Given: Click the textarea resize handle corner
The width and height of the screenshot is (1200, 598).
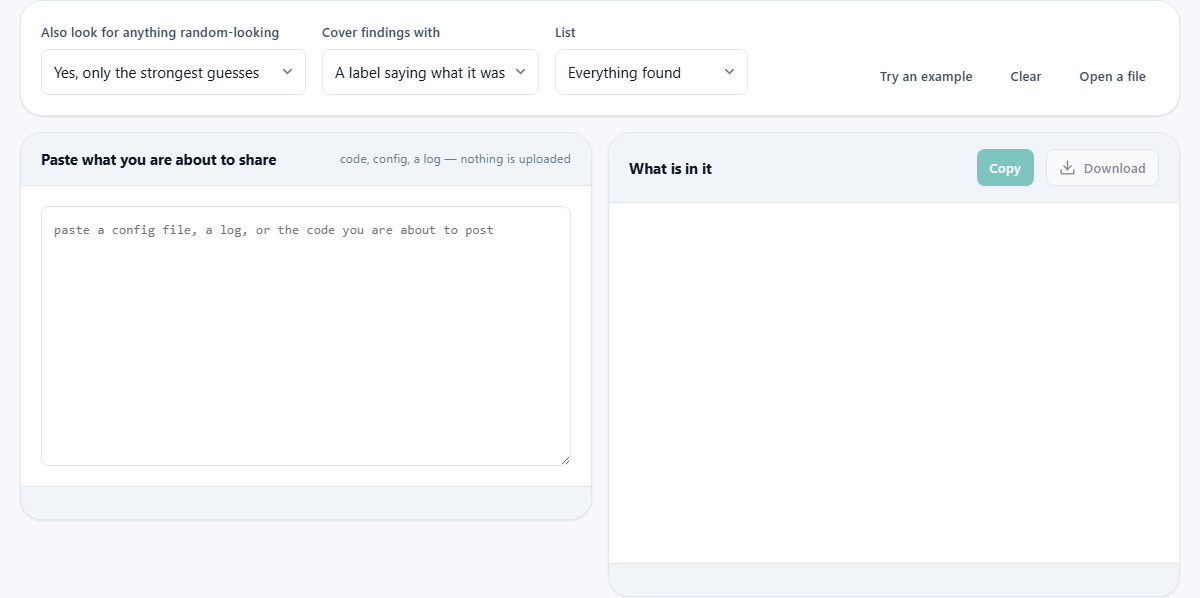Looking at the screenshot, I should 565,460.
